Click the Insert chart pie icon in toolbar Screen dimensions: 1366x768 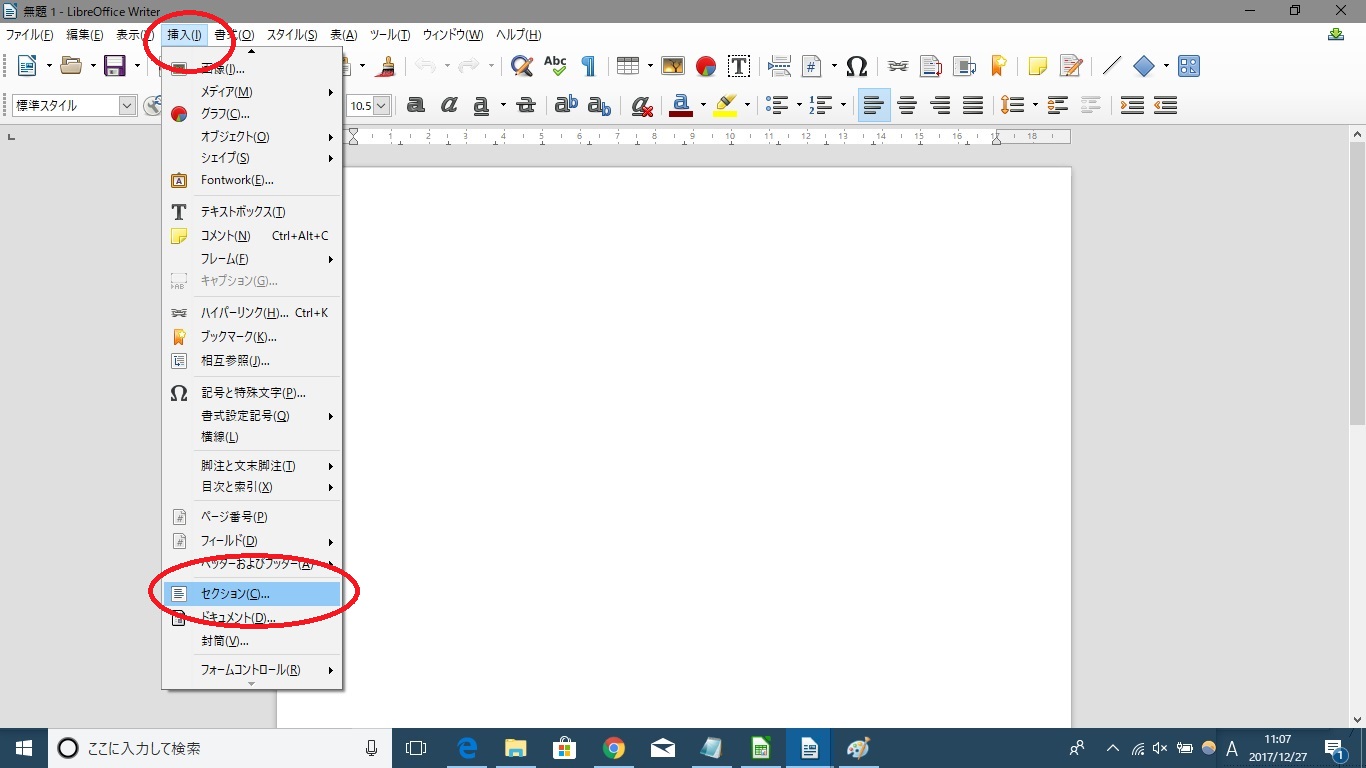(x=706, y=66)
